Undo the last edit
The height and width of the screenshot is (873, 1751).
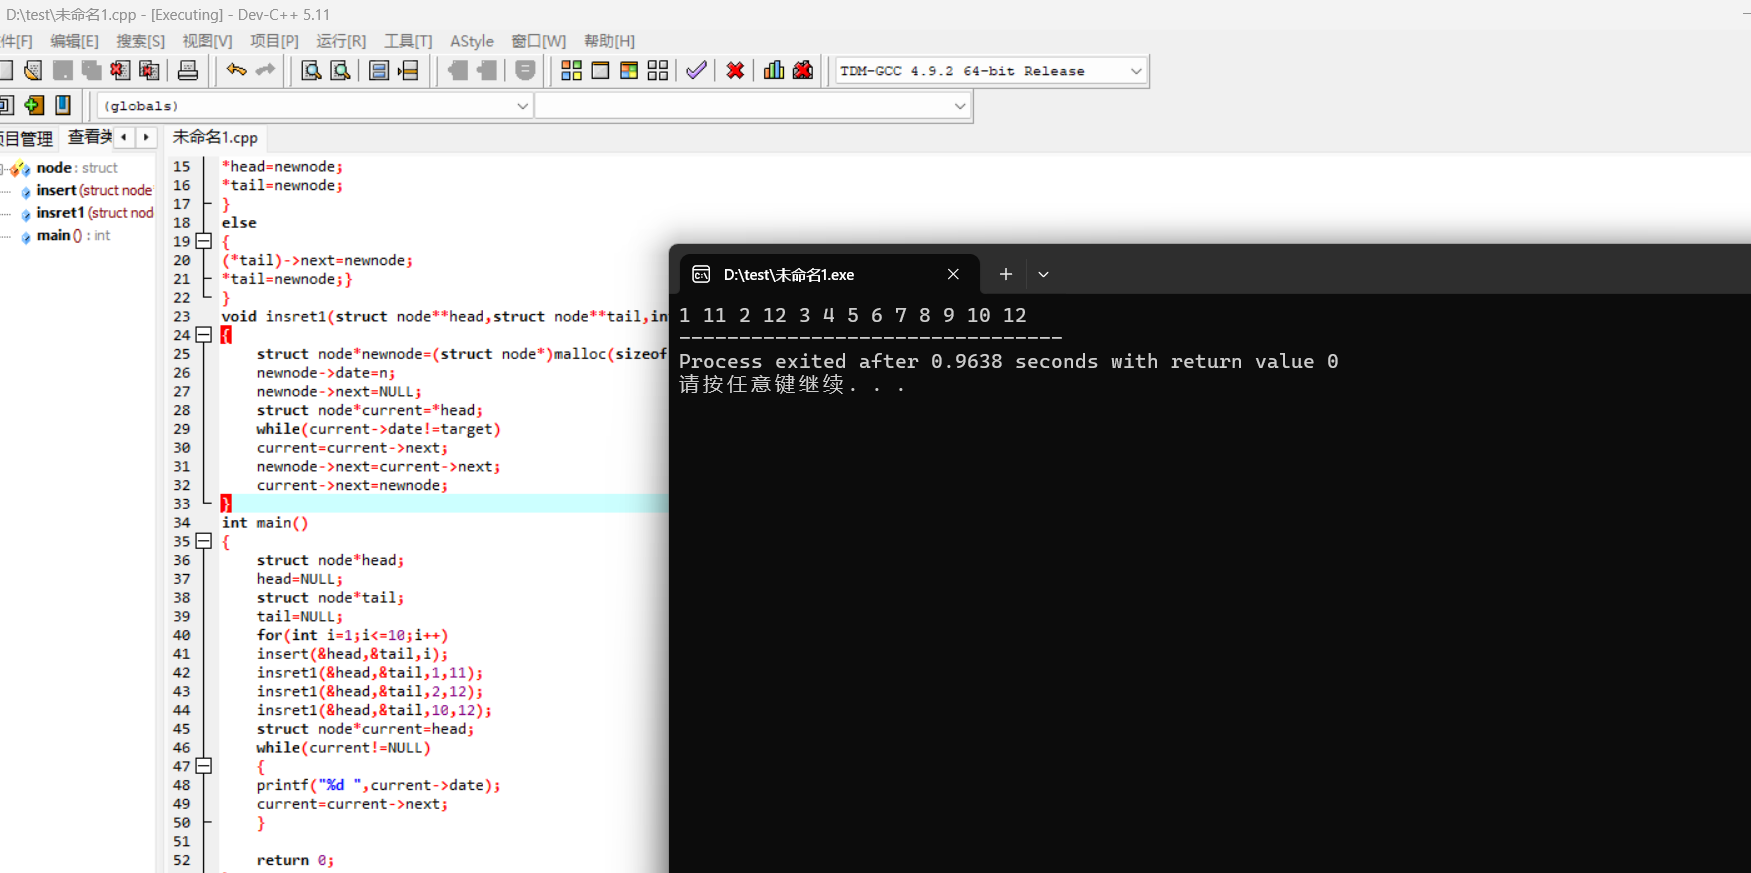(236, 70)
